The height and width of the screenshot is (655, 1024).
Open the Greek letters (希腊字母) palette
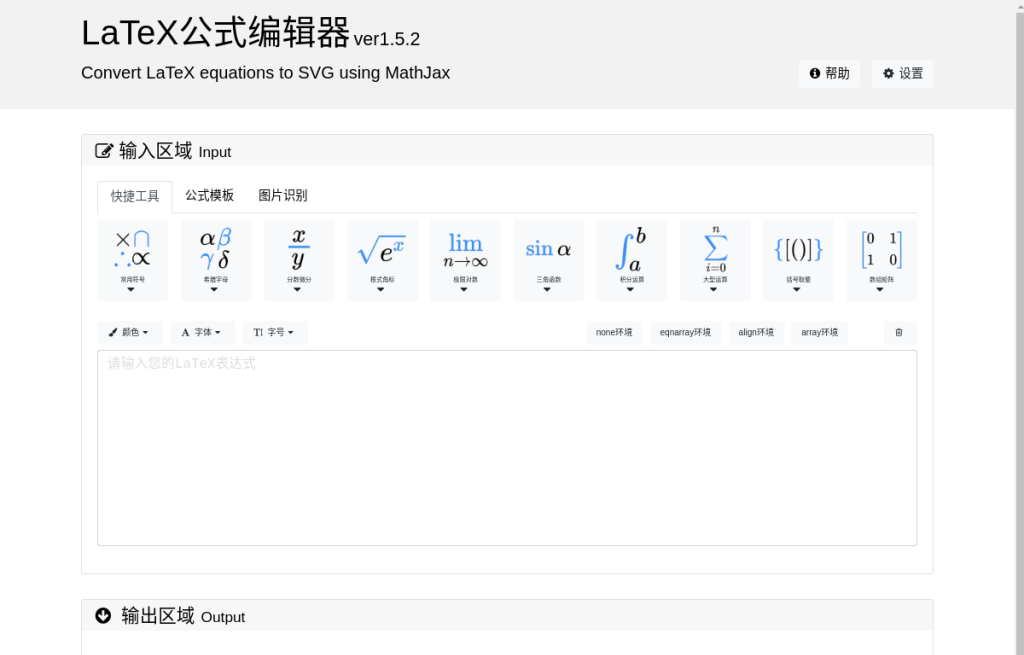coord(215,260)
